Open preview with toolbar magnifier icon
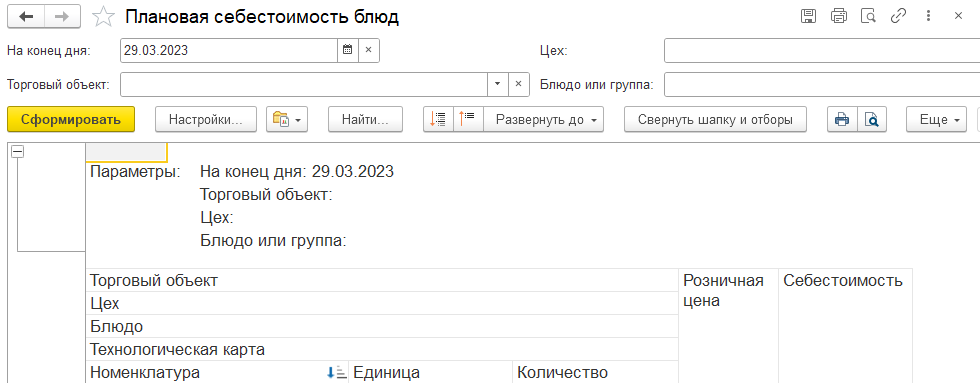 click(872, 119)
